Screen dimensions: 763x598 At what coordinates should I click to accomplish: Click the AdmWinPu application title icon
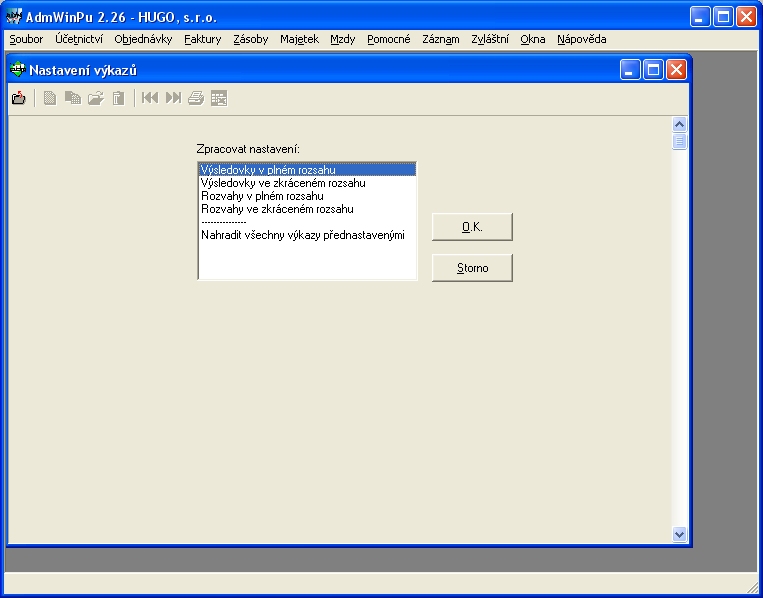click(x=14, y=17)
